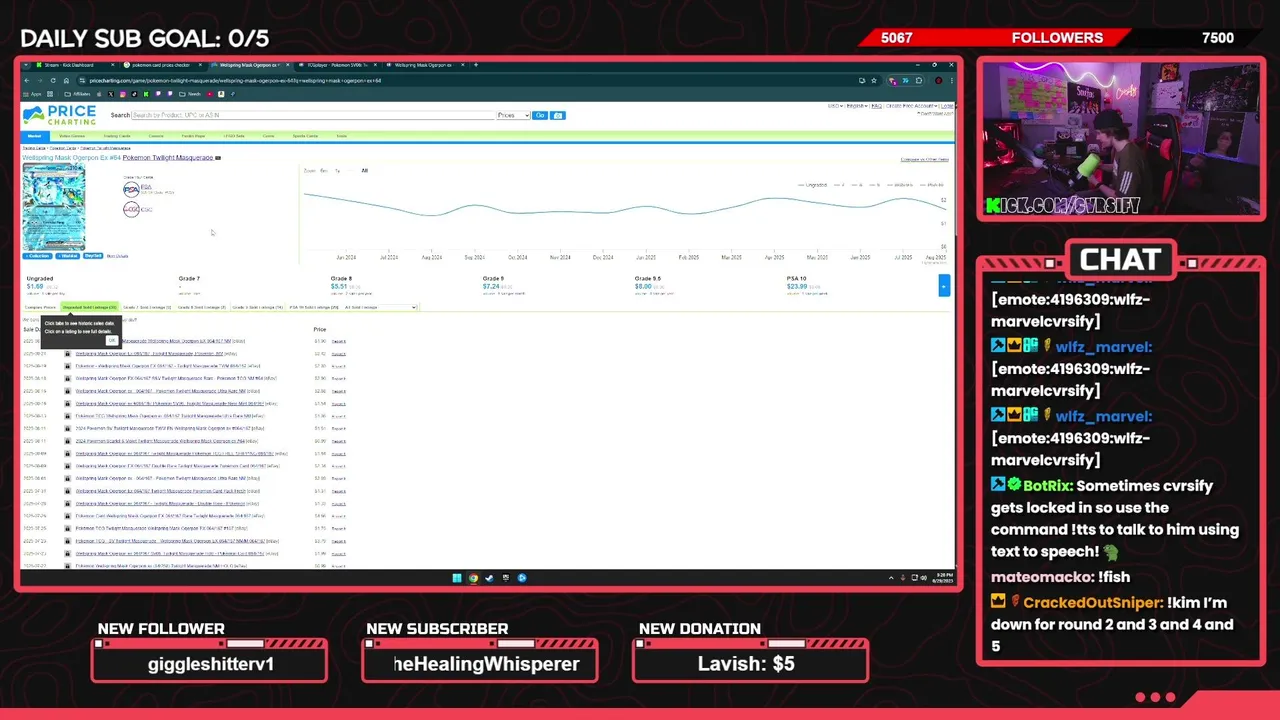This screenshot has width=1280, height=720.
Task: Open the Create Free Account dropdown
Action: coord(912,106)
